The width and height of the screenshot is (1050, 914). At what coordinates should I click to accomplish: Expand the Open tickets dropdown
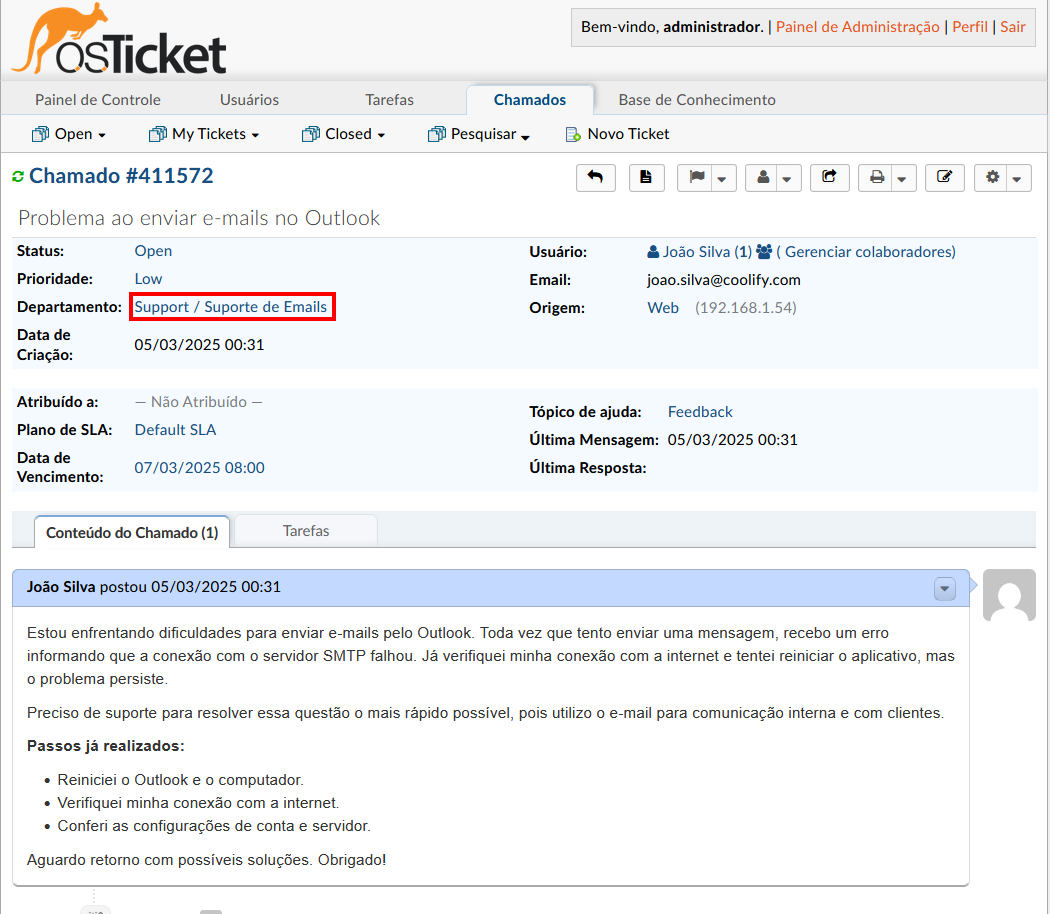click(x=69, y=134)
